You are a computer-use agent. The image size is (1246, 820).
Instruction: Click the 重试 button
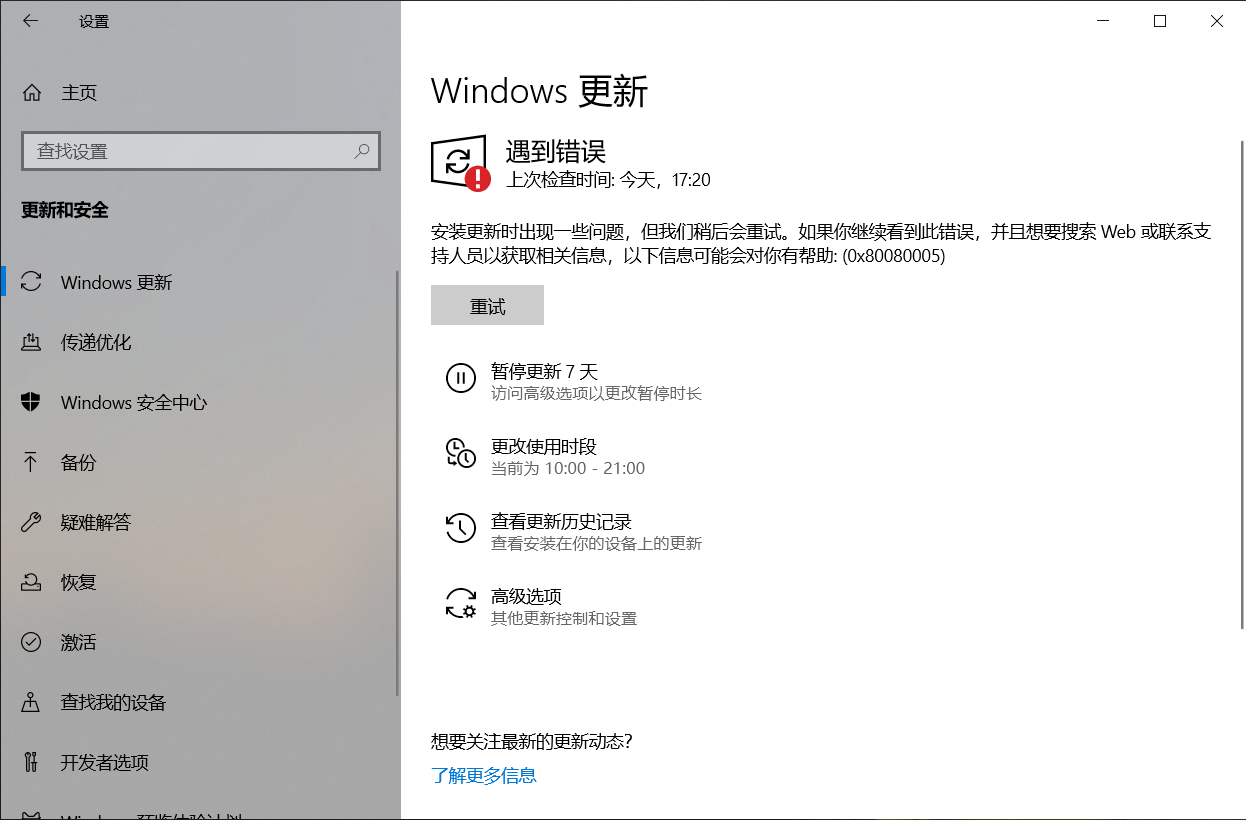pyautogui.click(x=487, y=305)
